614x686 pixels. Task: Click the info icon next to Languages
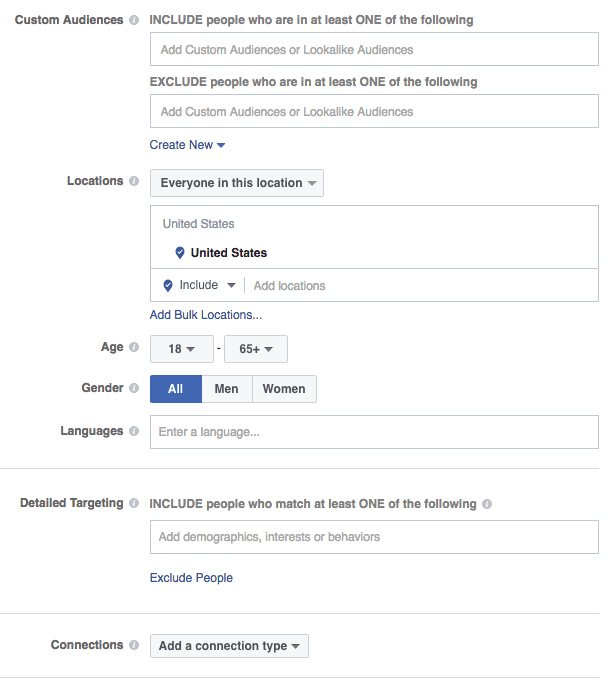coord(135,431)
